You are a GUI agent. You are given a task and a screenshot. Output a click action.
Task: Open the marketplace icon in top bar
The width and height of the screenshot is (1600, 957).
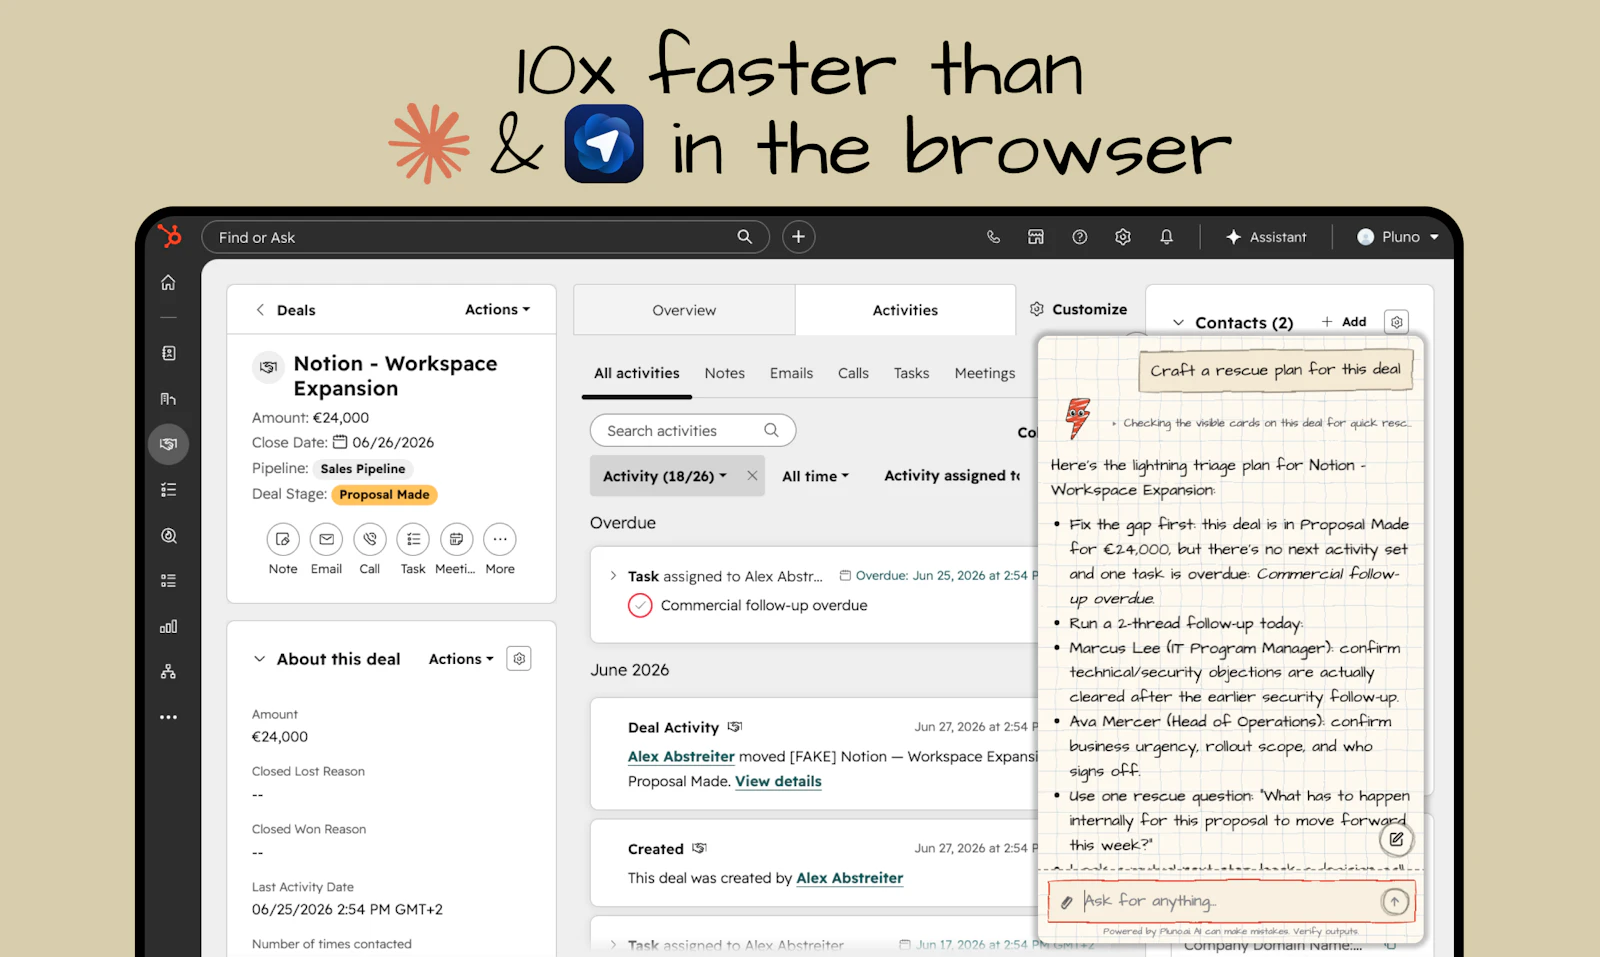1036,237
